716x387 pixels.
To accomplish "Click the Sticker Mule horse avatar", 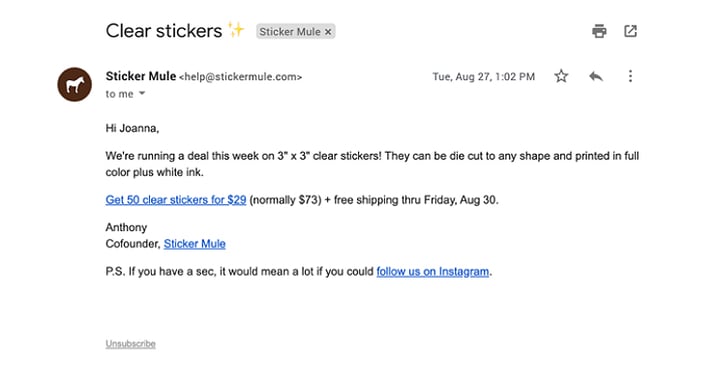I will coord(74,84).
